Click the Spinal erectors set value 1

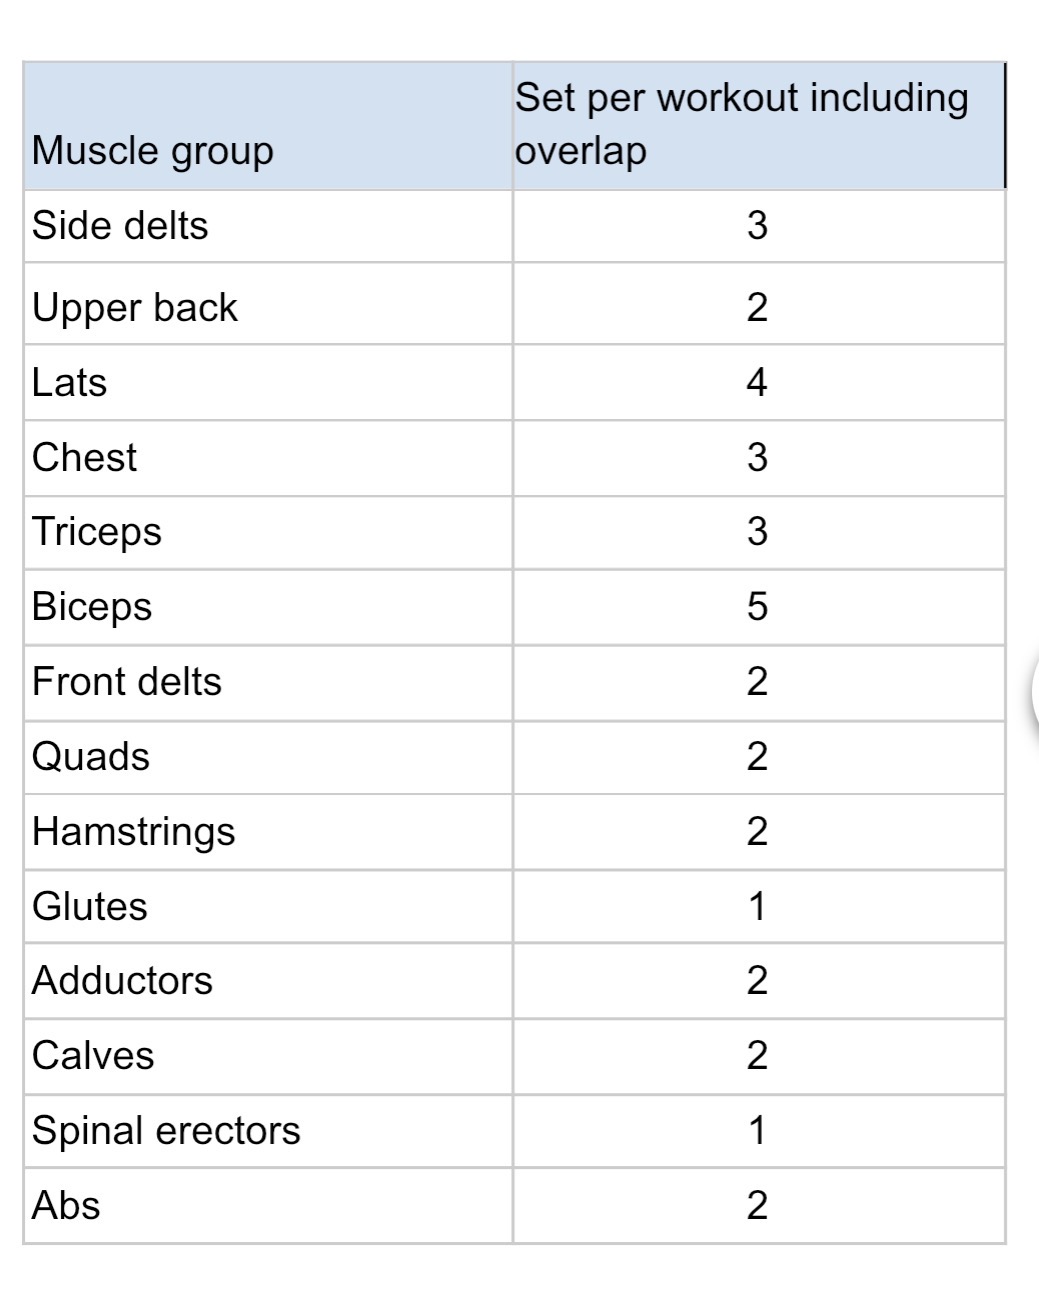point(758,1131)
